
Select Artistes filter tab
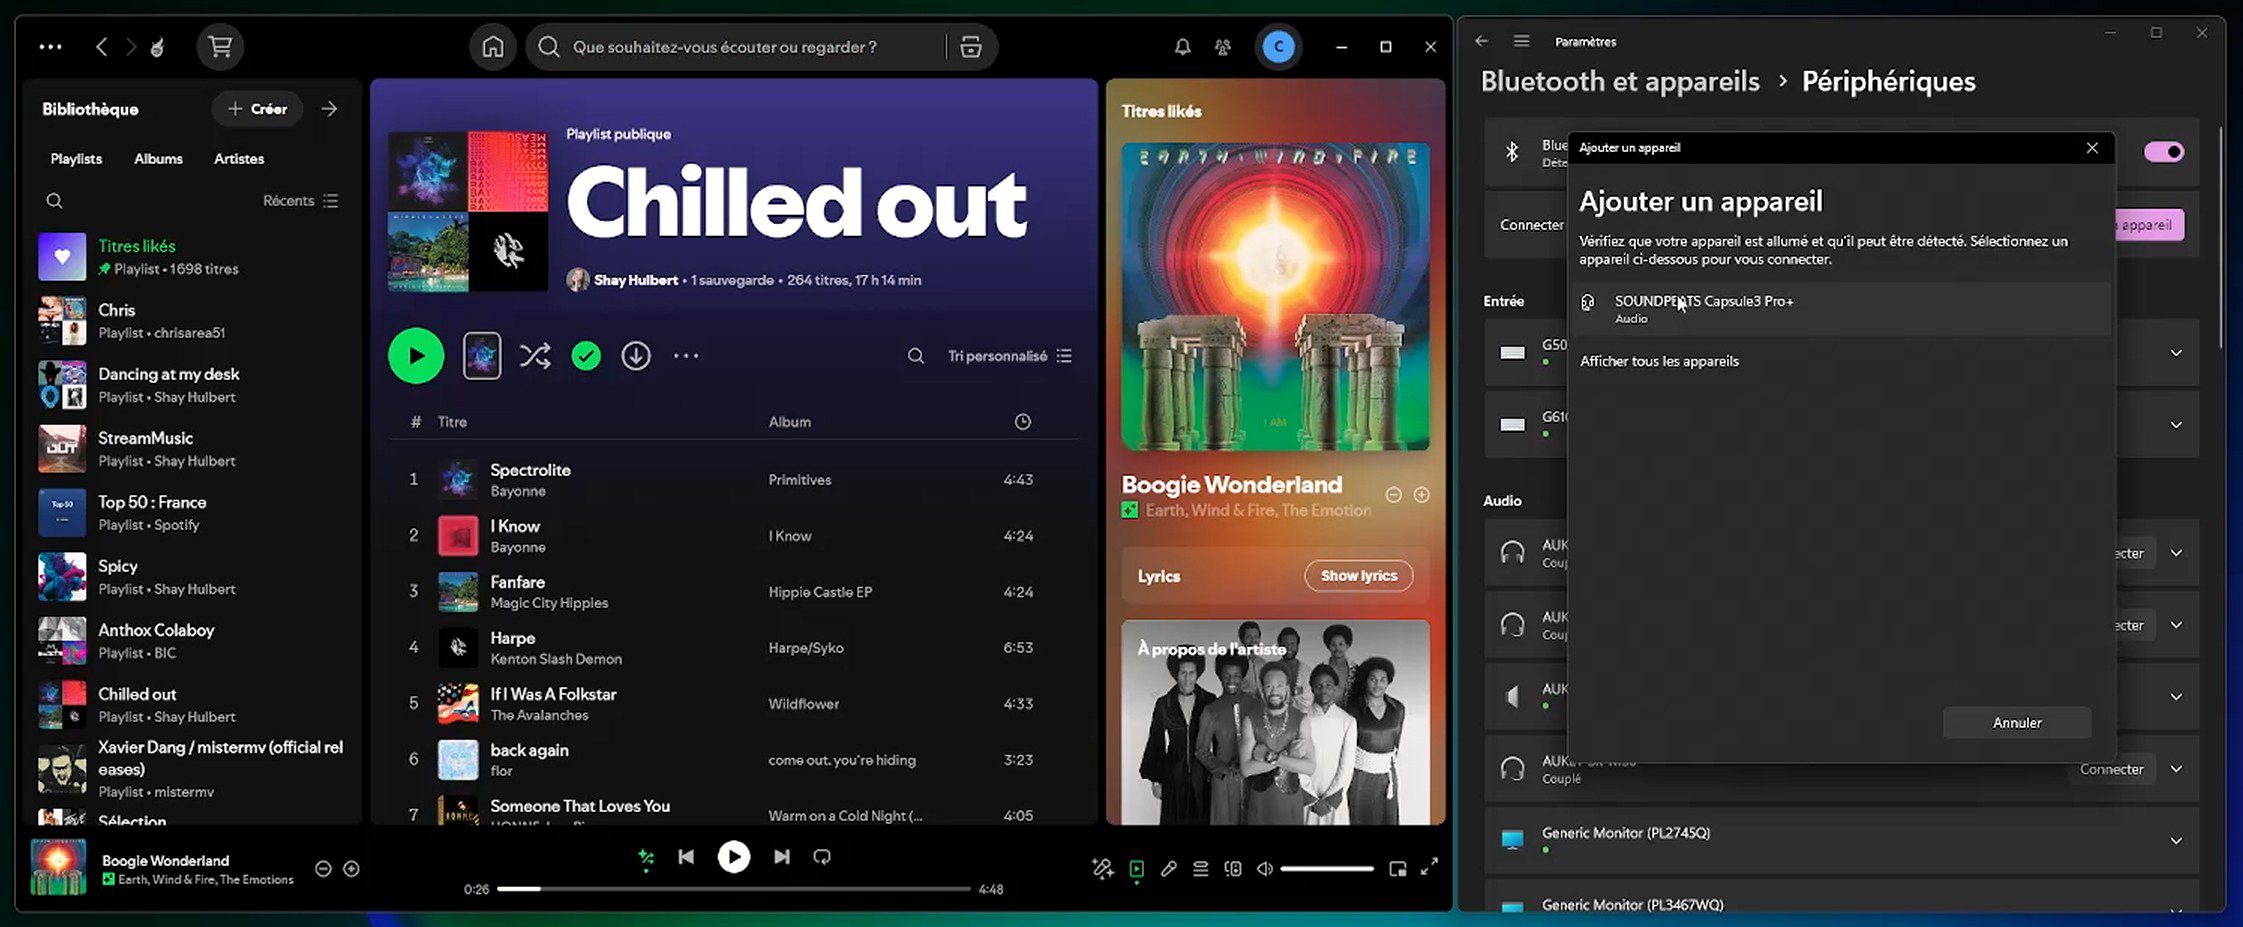(x=239, y=158)
